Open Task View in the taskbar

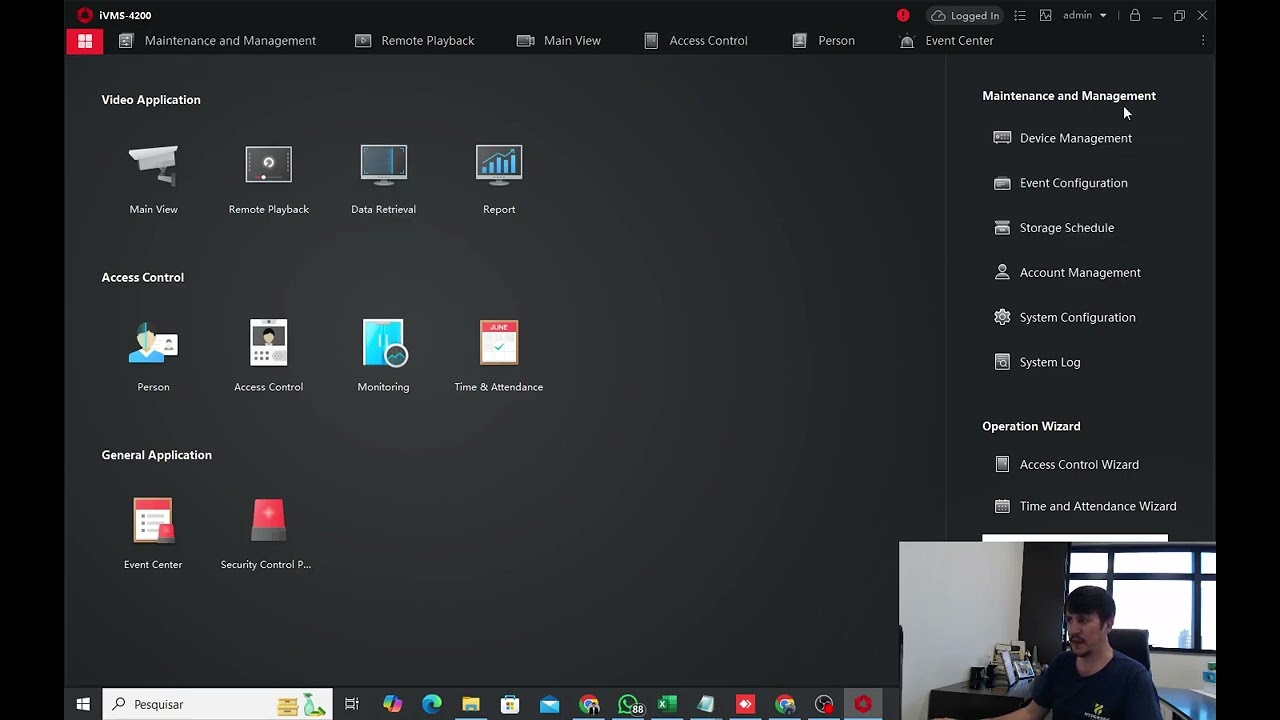352,704
